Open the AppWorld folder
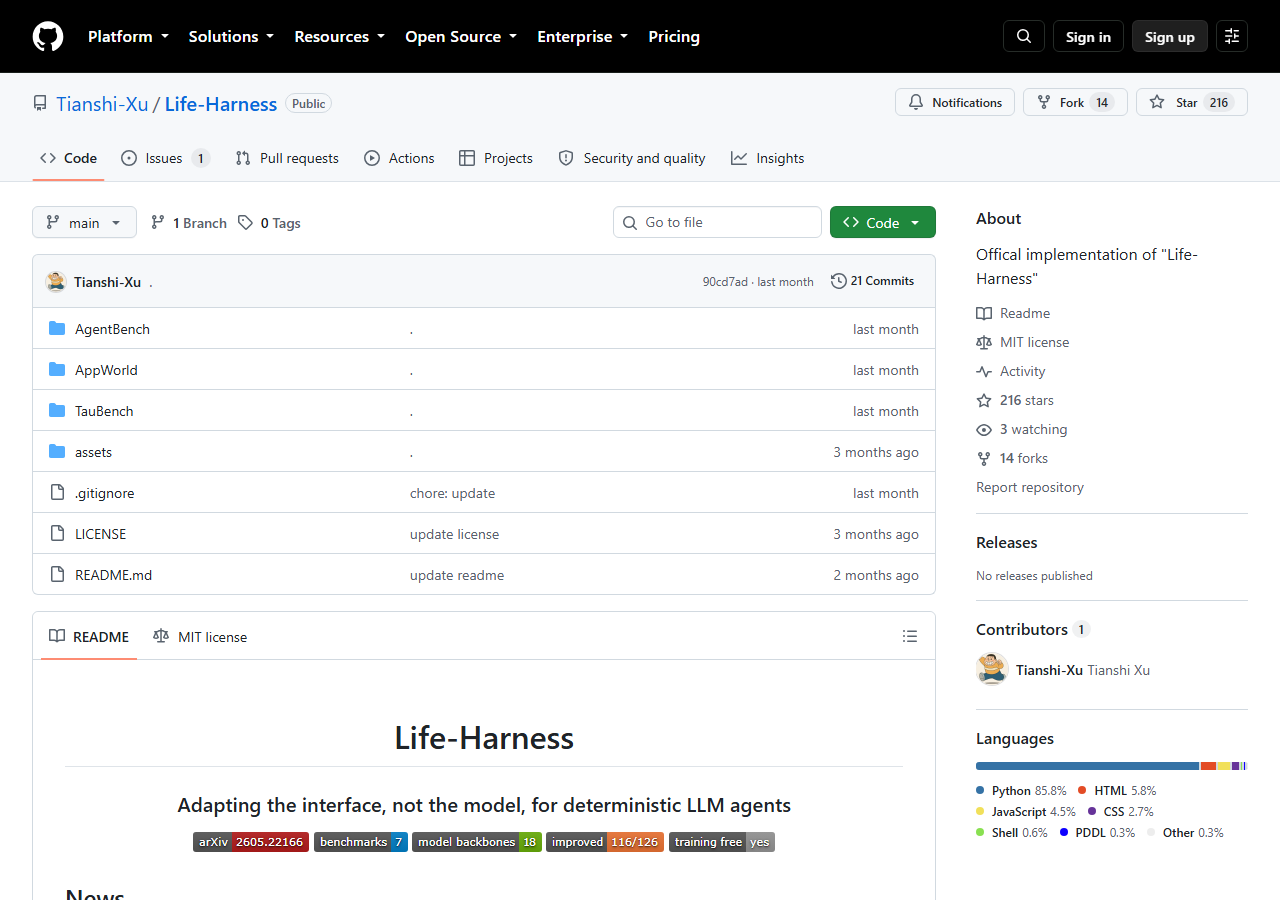This screenshot has height=900, width=1280. pyautogui.click(x=106, y=370)
